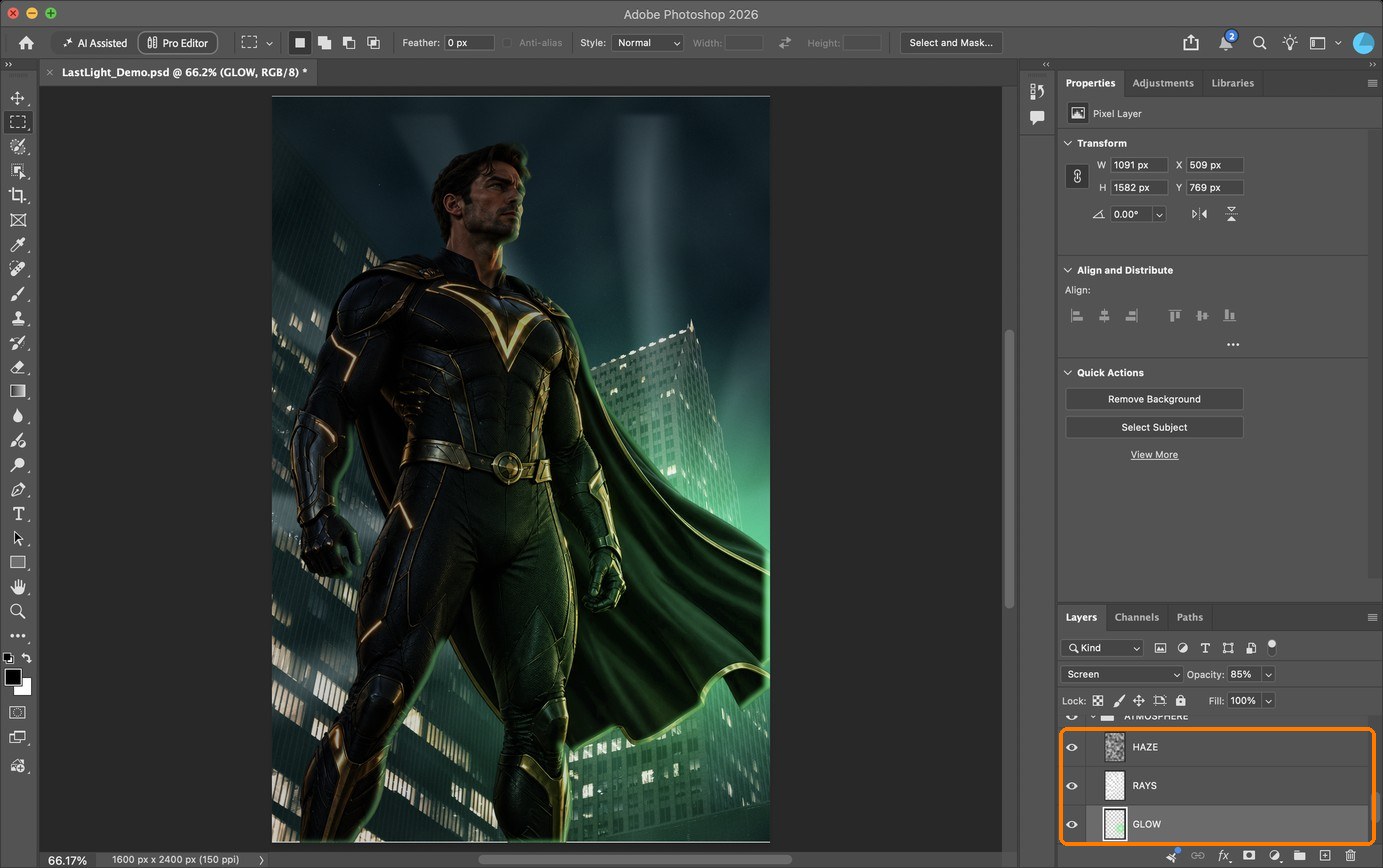
Task: Click the Home icon in options bar
Action: [26, 43]
